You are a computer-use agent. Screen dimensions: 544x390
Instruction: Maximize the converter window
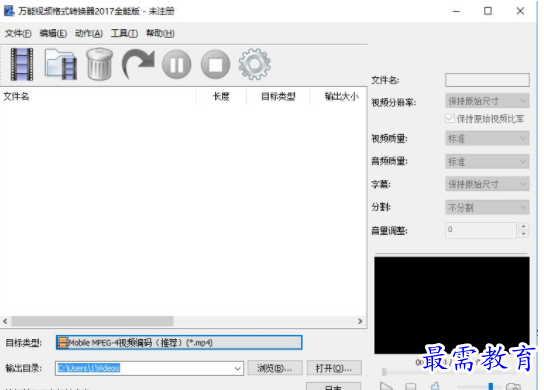pos(488,11)
